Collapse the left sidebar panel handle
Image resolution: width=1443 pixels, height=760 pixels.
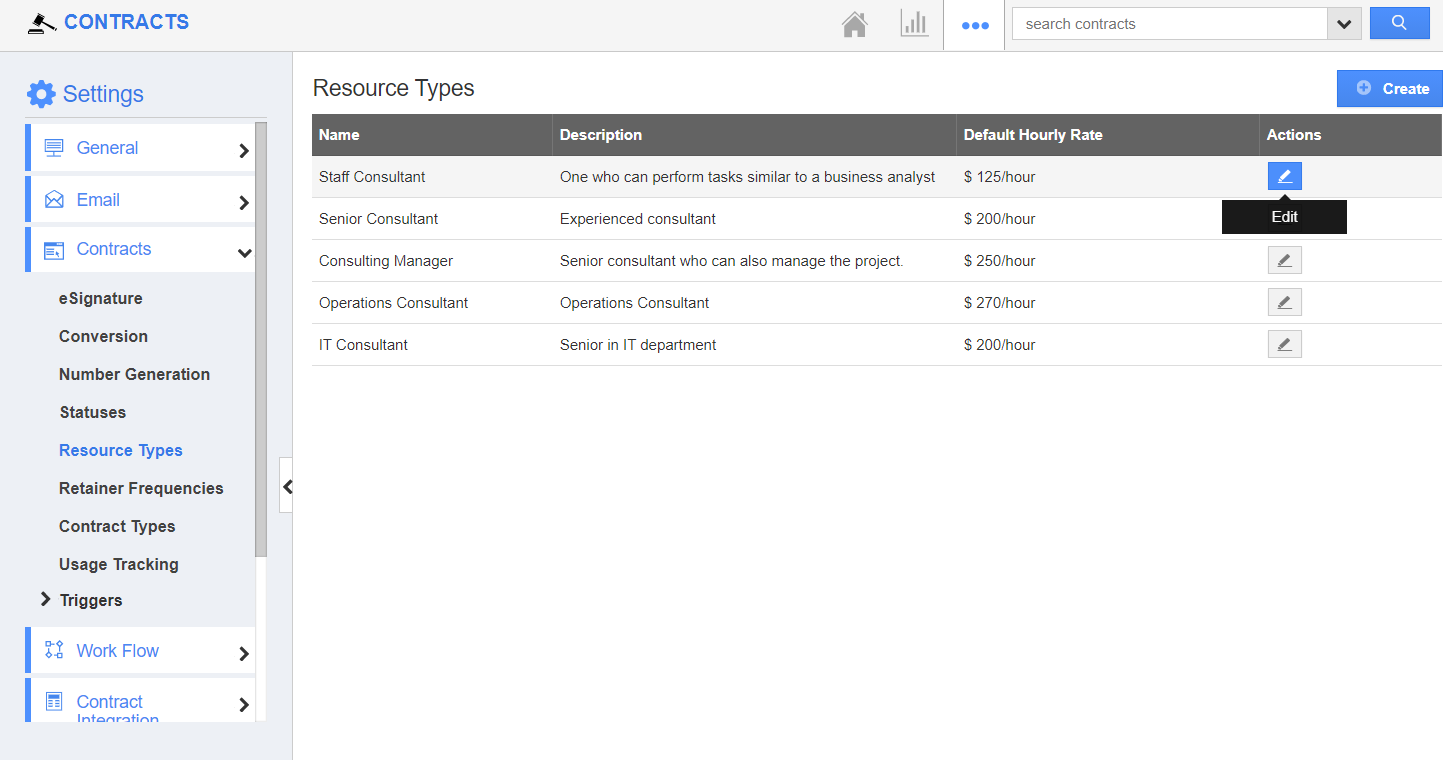pos(287,487)
